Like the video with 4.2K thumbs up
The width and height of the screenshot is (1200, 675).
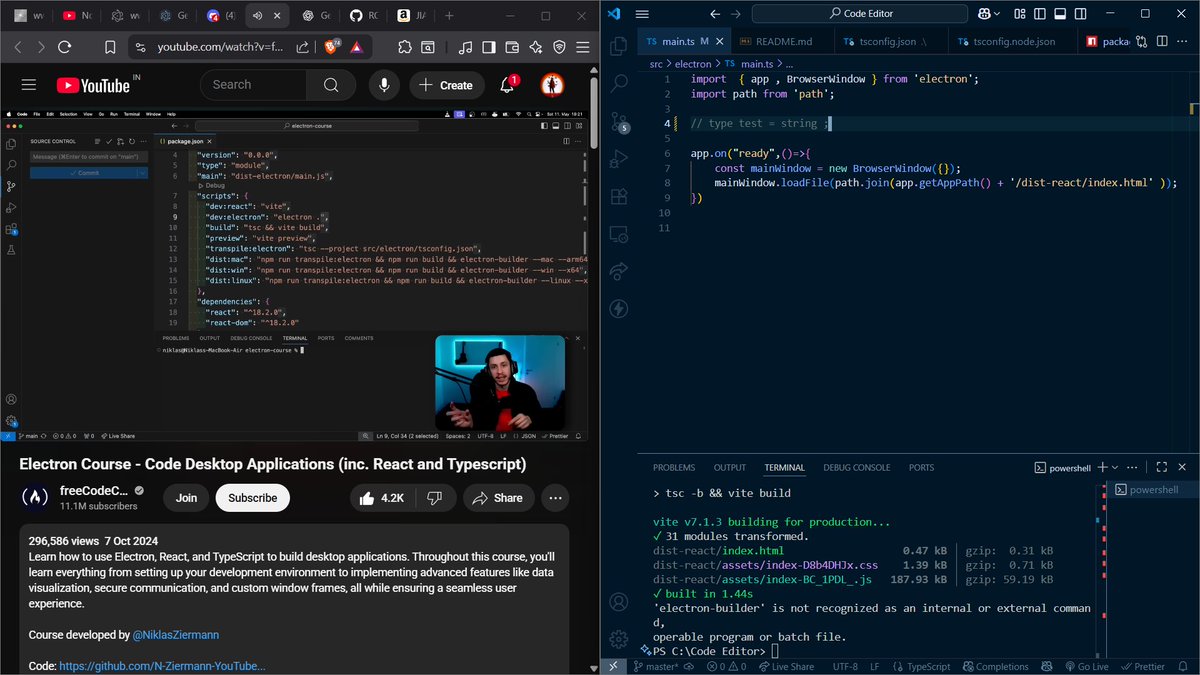point(381,498)
